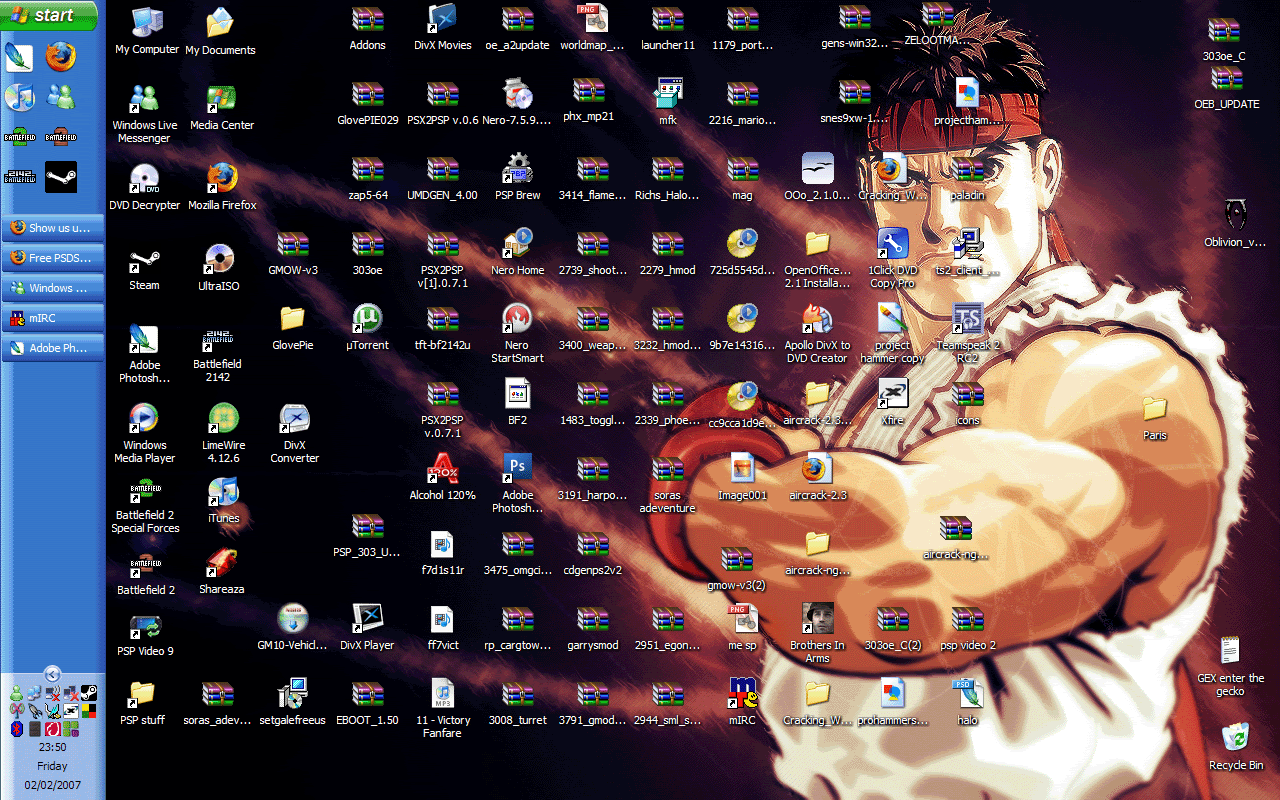The width and height of the screenshot is (1280, 800).
Task: Open the Start menu
Action: tap(49, 15)
